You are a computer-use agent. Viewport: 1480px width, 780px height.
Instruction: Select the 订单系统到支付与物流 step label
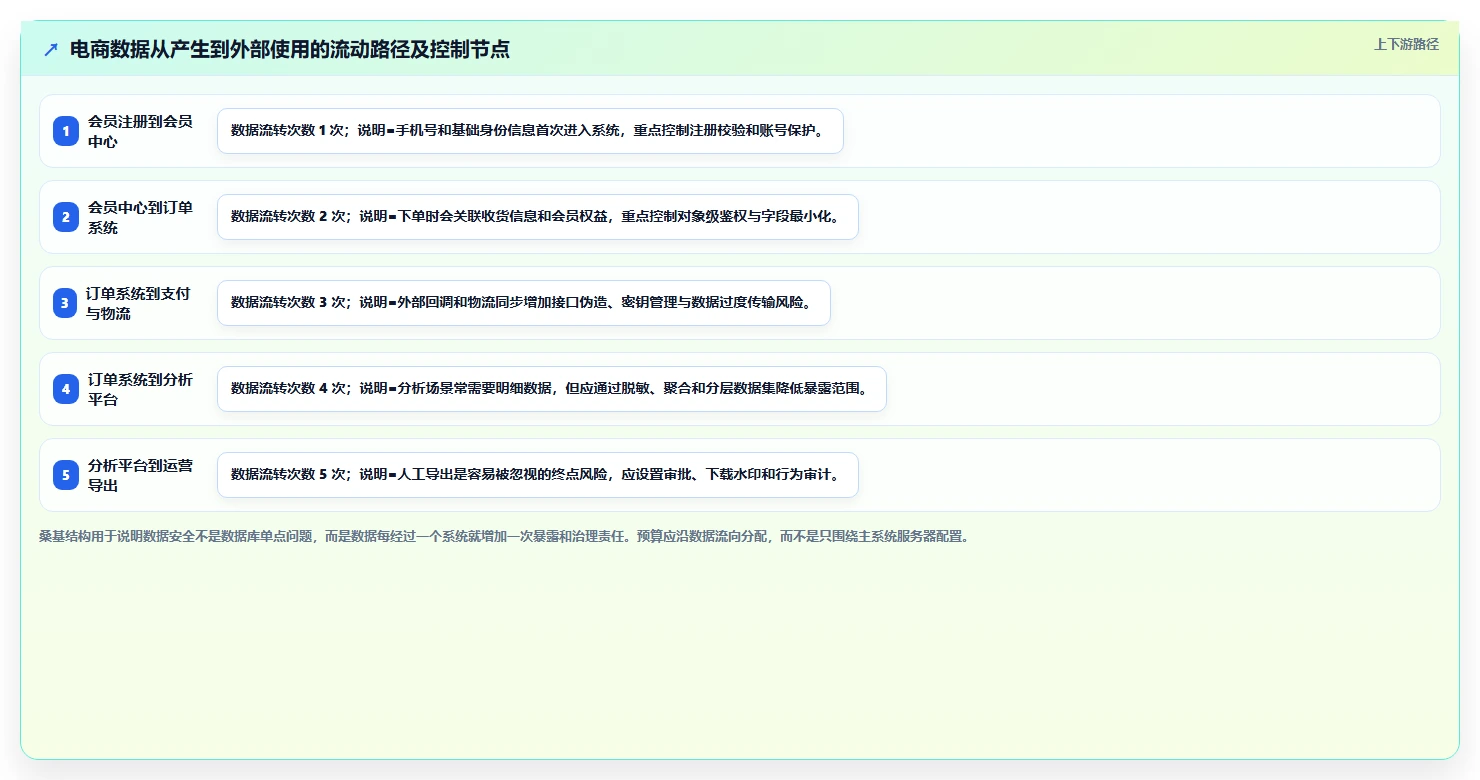[138, 303]
